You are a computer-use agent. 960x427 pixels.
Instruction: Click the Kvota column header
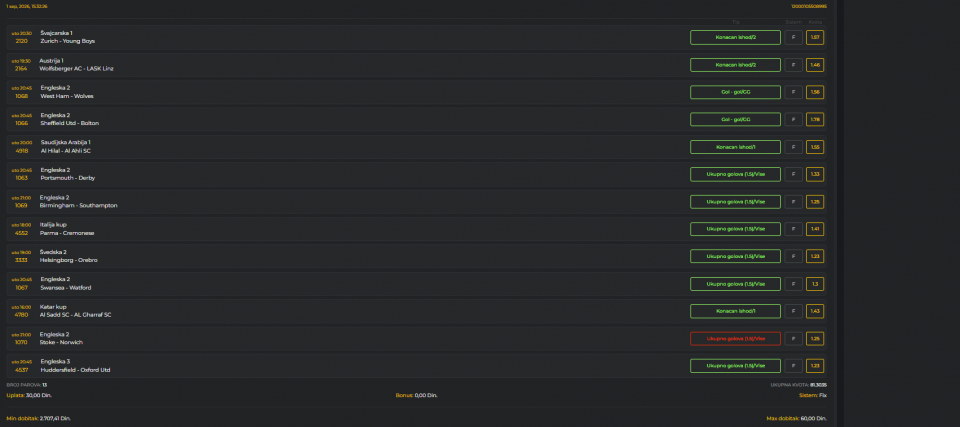(815, 22)
